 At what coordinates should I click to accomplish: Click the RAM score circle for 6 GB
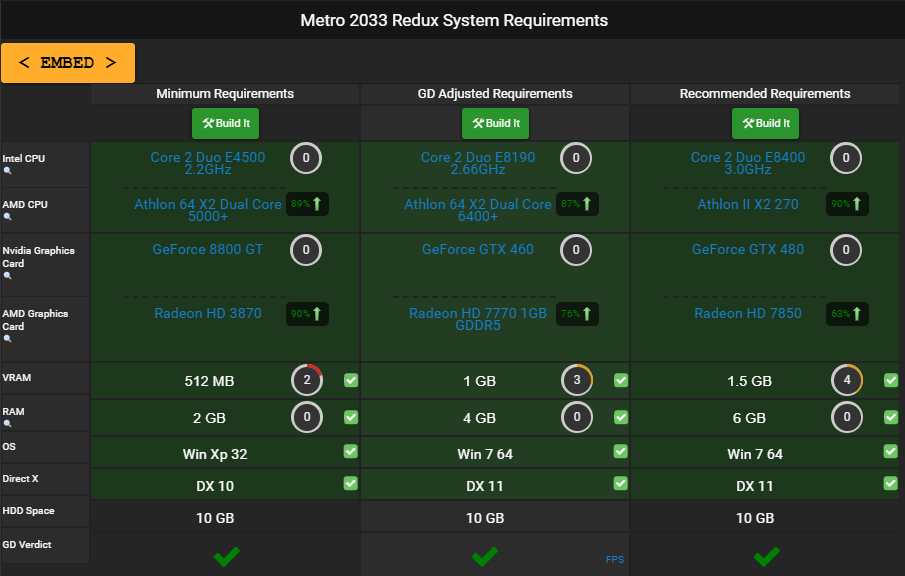tap(847, 417)
